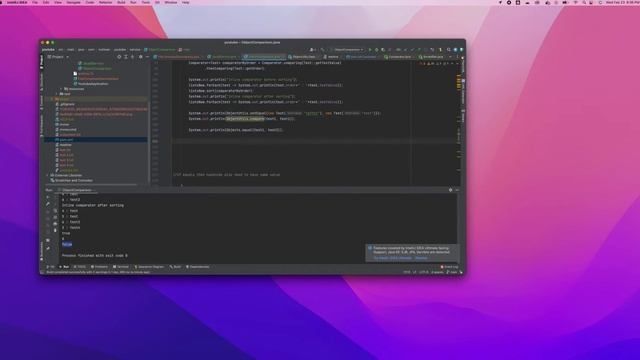The image size is (640, 360).
Task: Toggle soft-wrap in Run console toolbar
Action: [x=56, y=211]
